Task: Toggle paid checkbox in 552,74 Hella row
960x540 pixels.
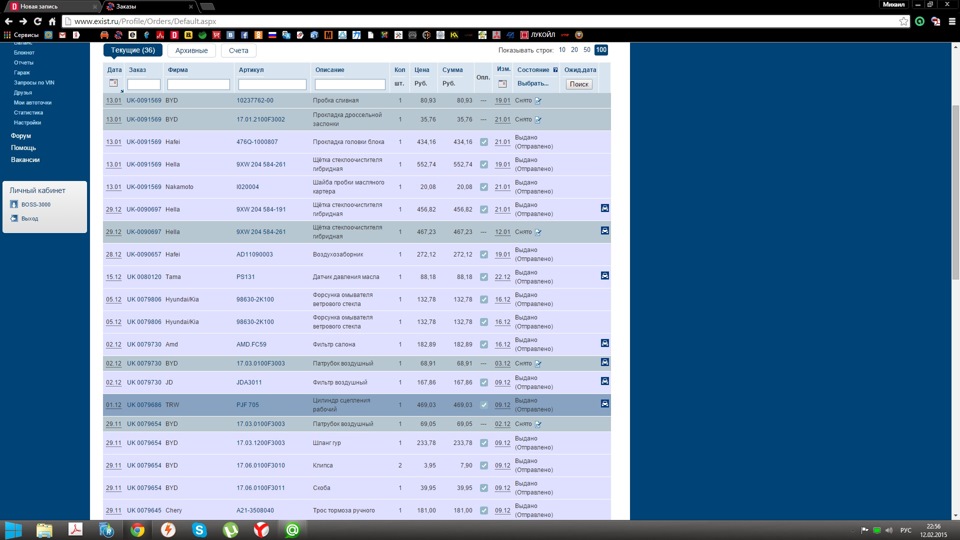Action: click(484, 165)
